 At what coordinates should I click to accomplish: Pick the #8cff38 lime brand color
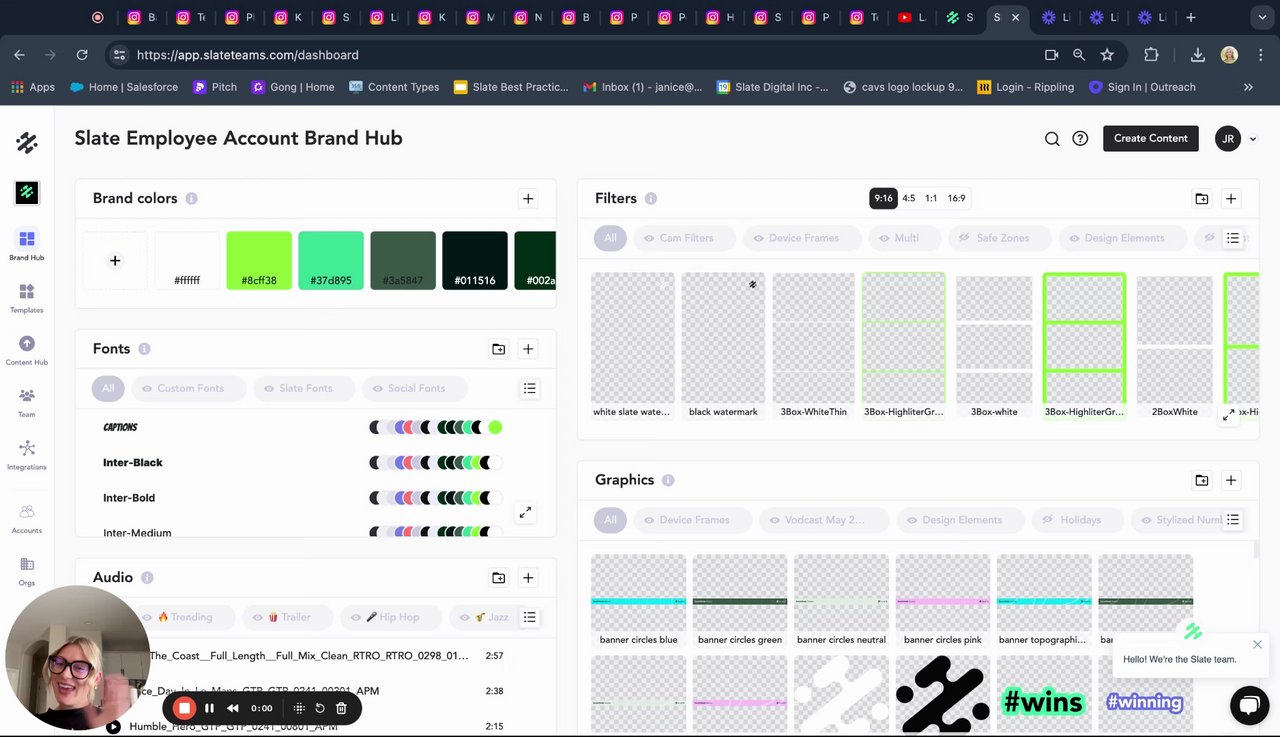(x=259, y=261)
